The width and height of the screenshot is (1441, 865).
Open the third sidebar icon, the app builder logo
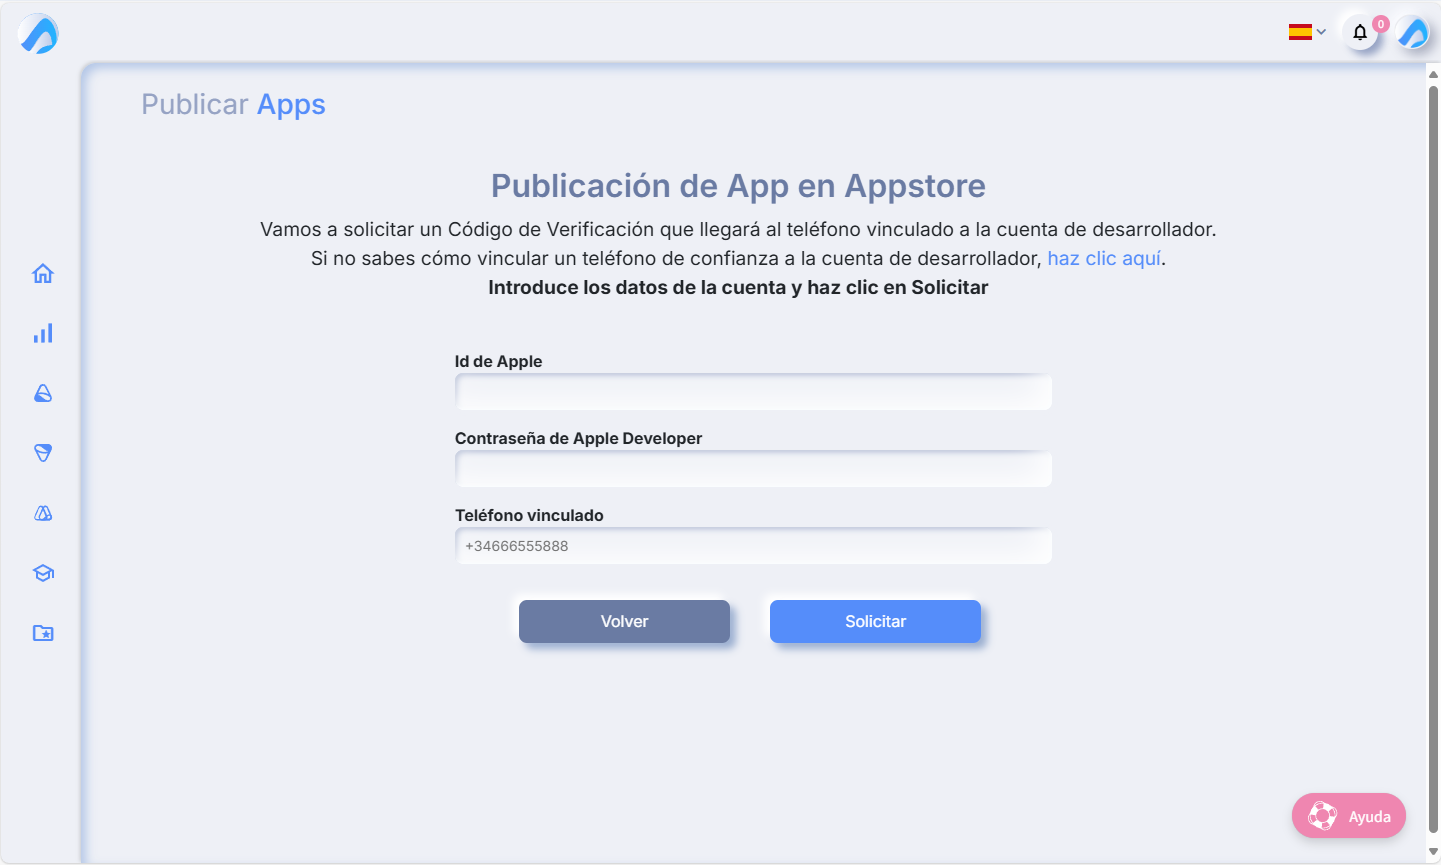[43, 393]
